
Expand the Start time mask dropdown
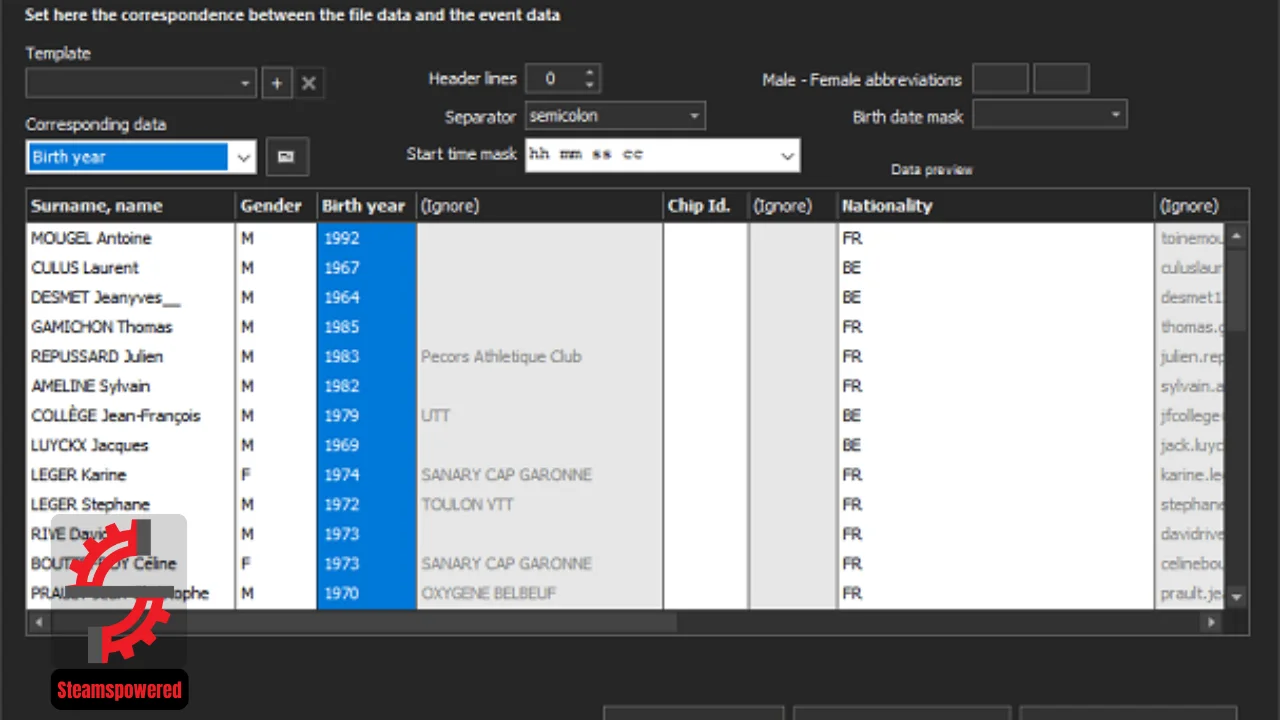(787, 155)
